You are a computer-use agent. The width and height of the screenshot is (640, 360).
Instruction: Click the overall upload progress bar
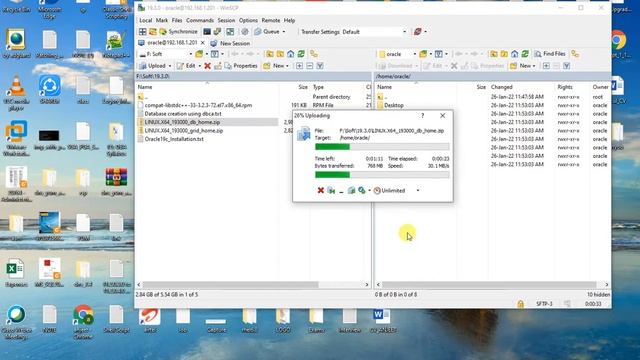coord(382,175)
